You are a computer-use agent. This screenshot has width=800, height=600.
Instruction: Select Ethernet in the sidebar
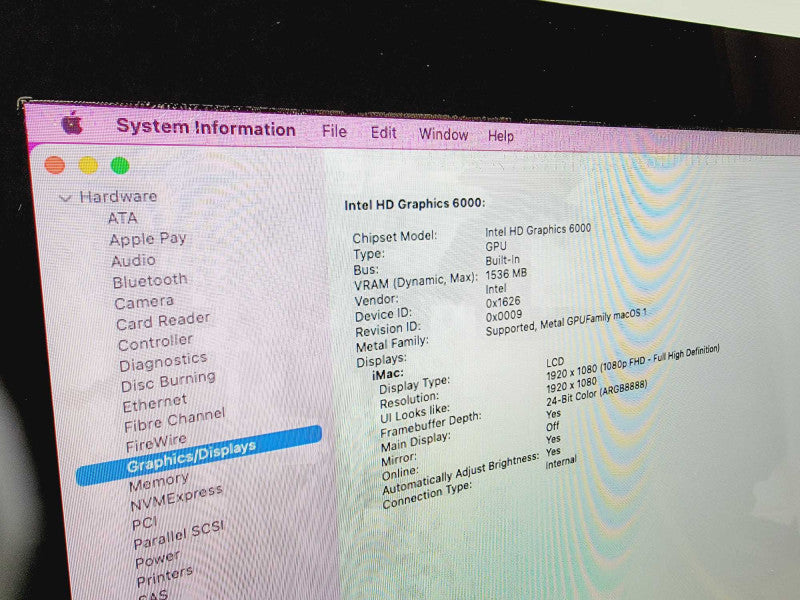pos(155,403)
